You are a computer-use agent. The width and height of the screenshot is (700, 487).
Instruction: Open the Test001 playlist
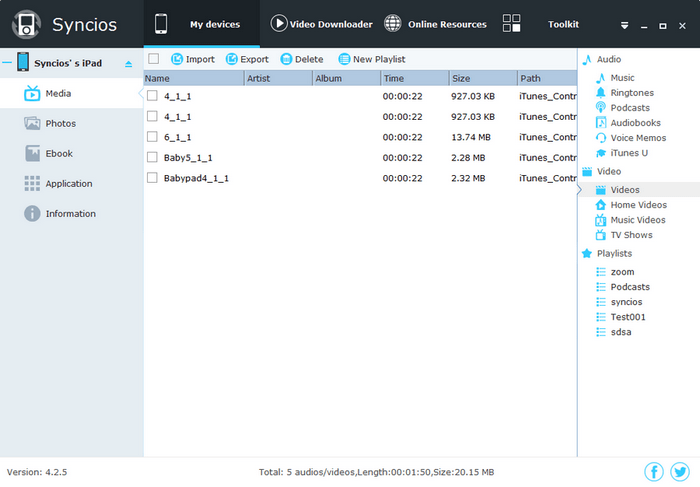628,317
